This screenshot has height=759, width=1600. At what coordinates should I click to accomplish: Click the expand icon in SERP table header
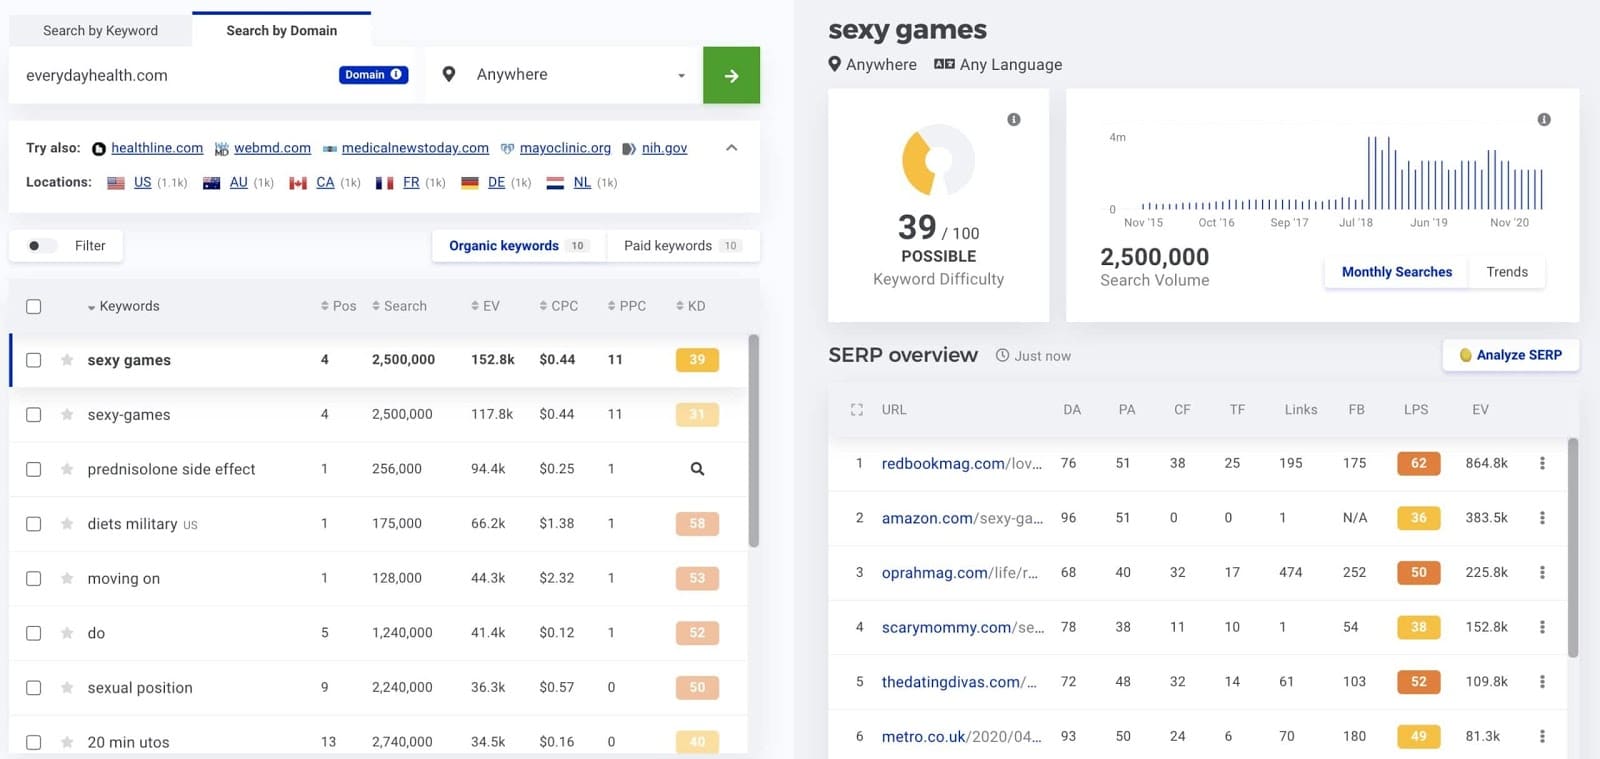857,410
